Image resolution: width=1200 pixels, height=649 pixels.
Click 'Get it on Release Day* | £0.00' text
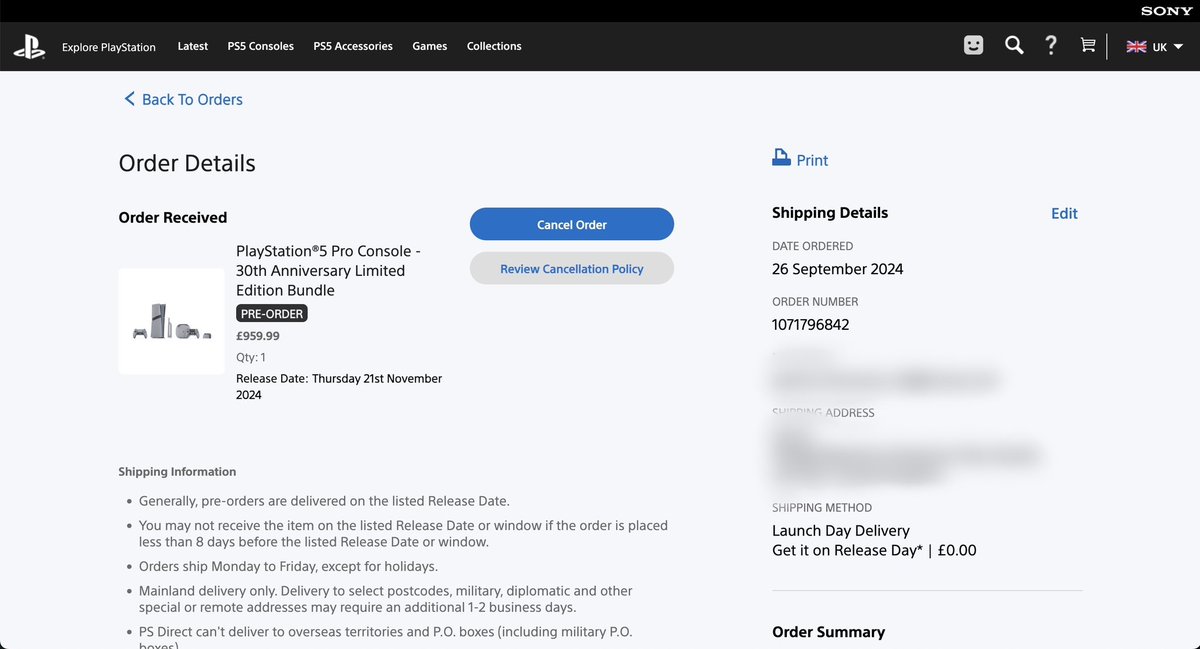click(874, 551)
